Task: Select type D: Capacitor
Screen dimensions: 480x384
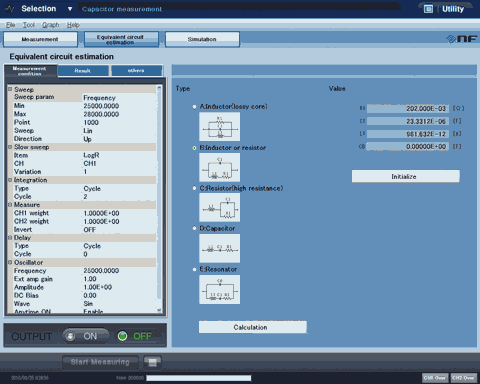Action: tap(194, 229)
